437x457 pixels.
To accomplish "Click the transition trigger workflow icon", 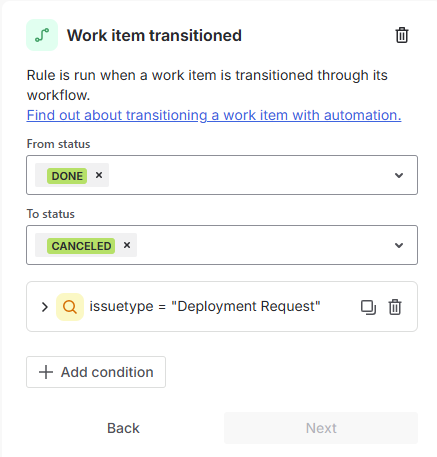I will pos(42,35).
